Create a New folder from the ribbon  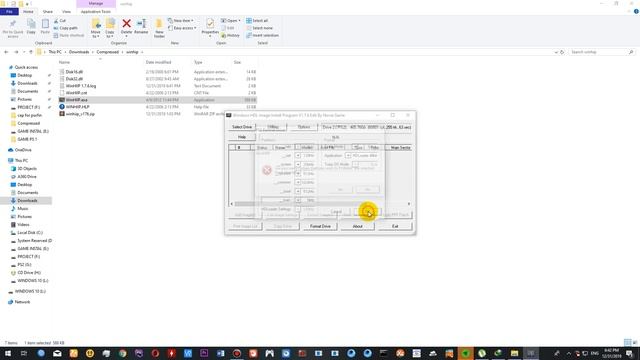point(159,28)
